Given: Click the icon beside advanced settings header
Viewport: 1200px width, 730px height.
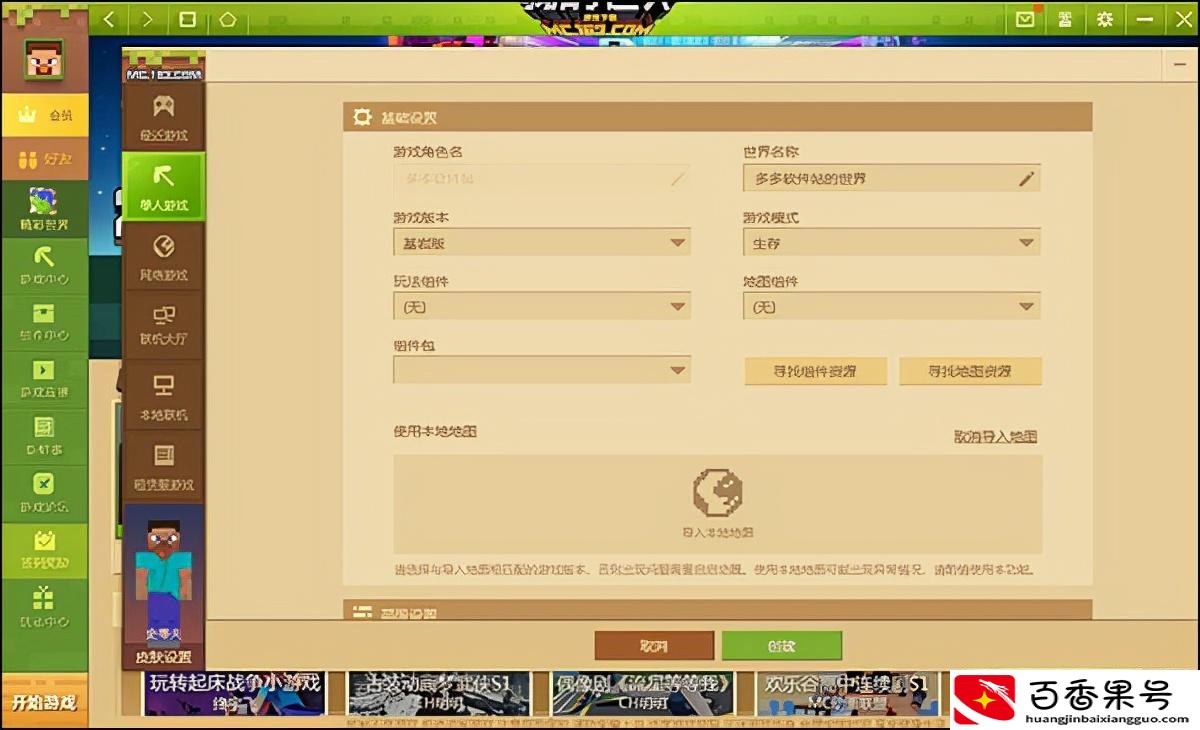Looking at the screenshot, I should (x=362, y=612).
